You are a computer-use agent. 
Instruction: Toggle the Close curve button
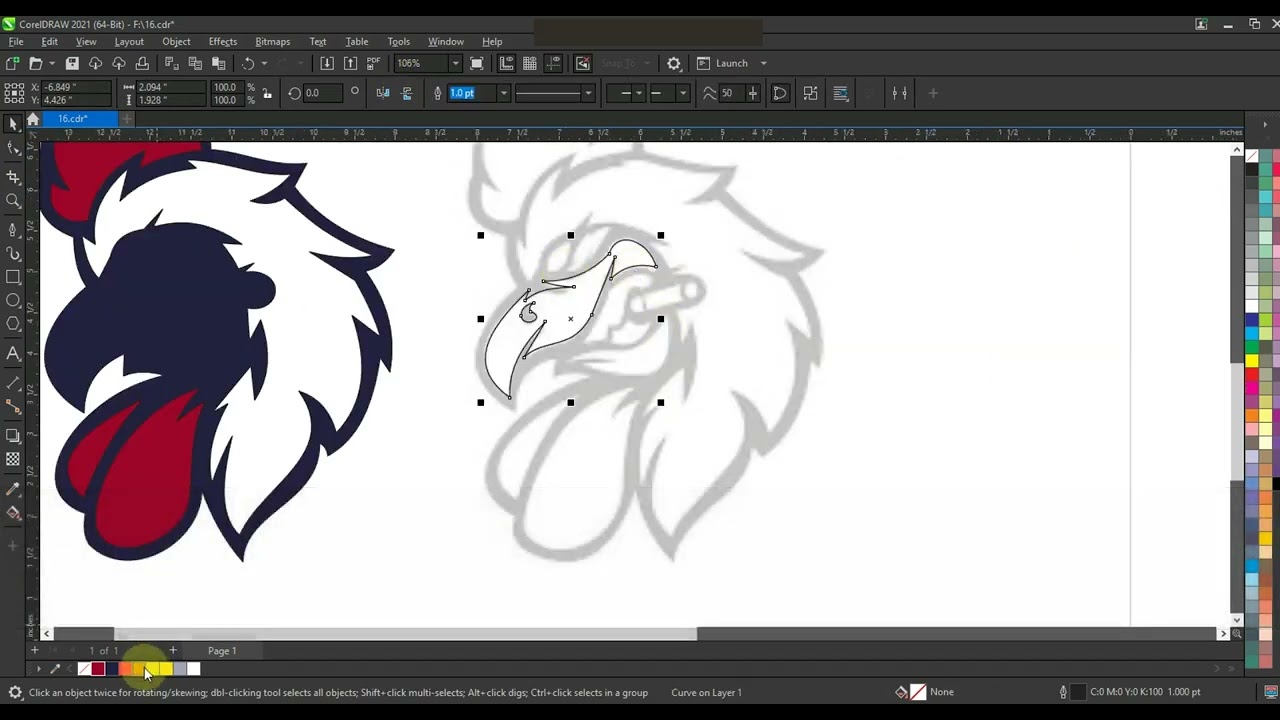(780, 93)
